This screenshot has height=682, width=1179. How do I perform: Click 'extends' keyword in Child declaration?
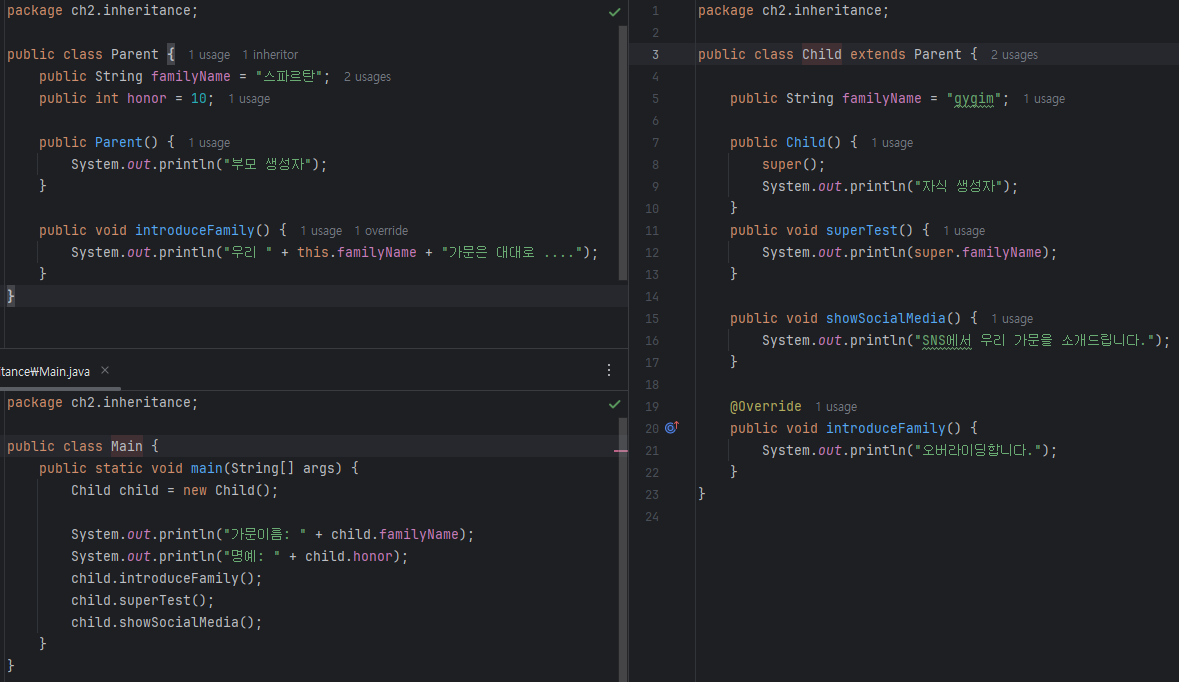pyautogui.click(x=877, y=54)
